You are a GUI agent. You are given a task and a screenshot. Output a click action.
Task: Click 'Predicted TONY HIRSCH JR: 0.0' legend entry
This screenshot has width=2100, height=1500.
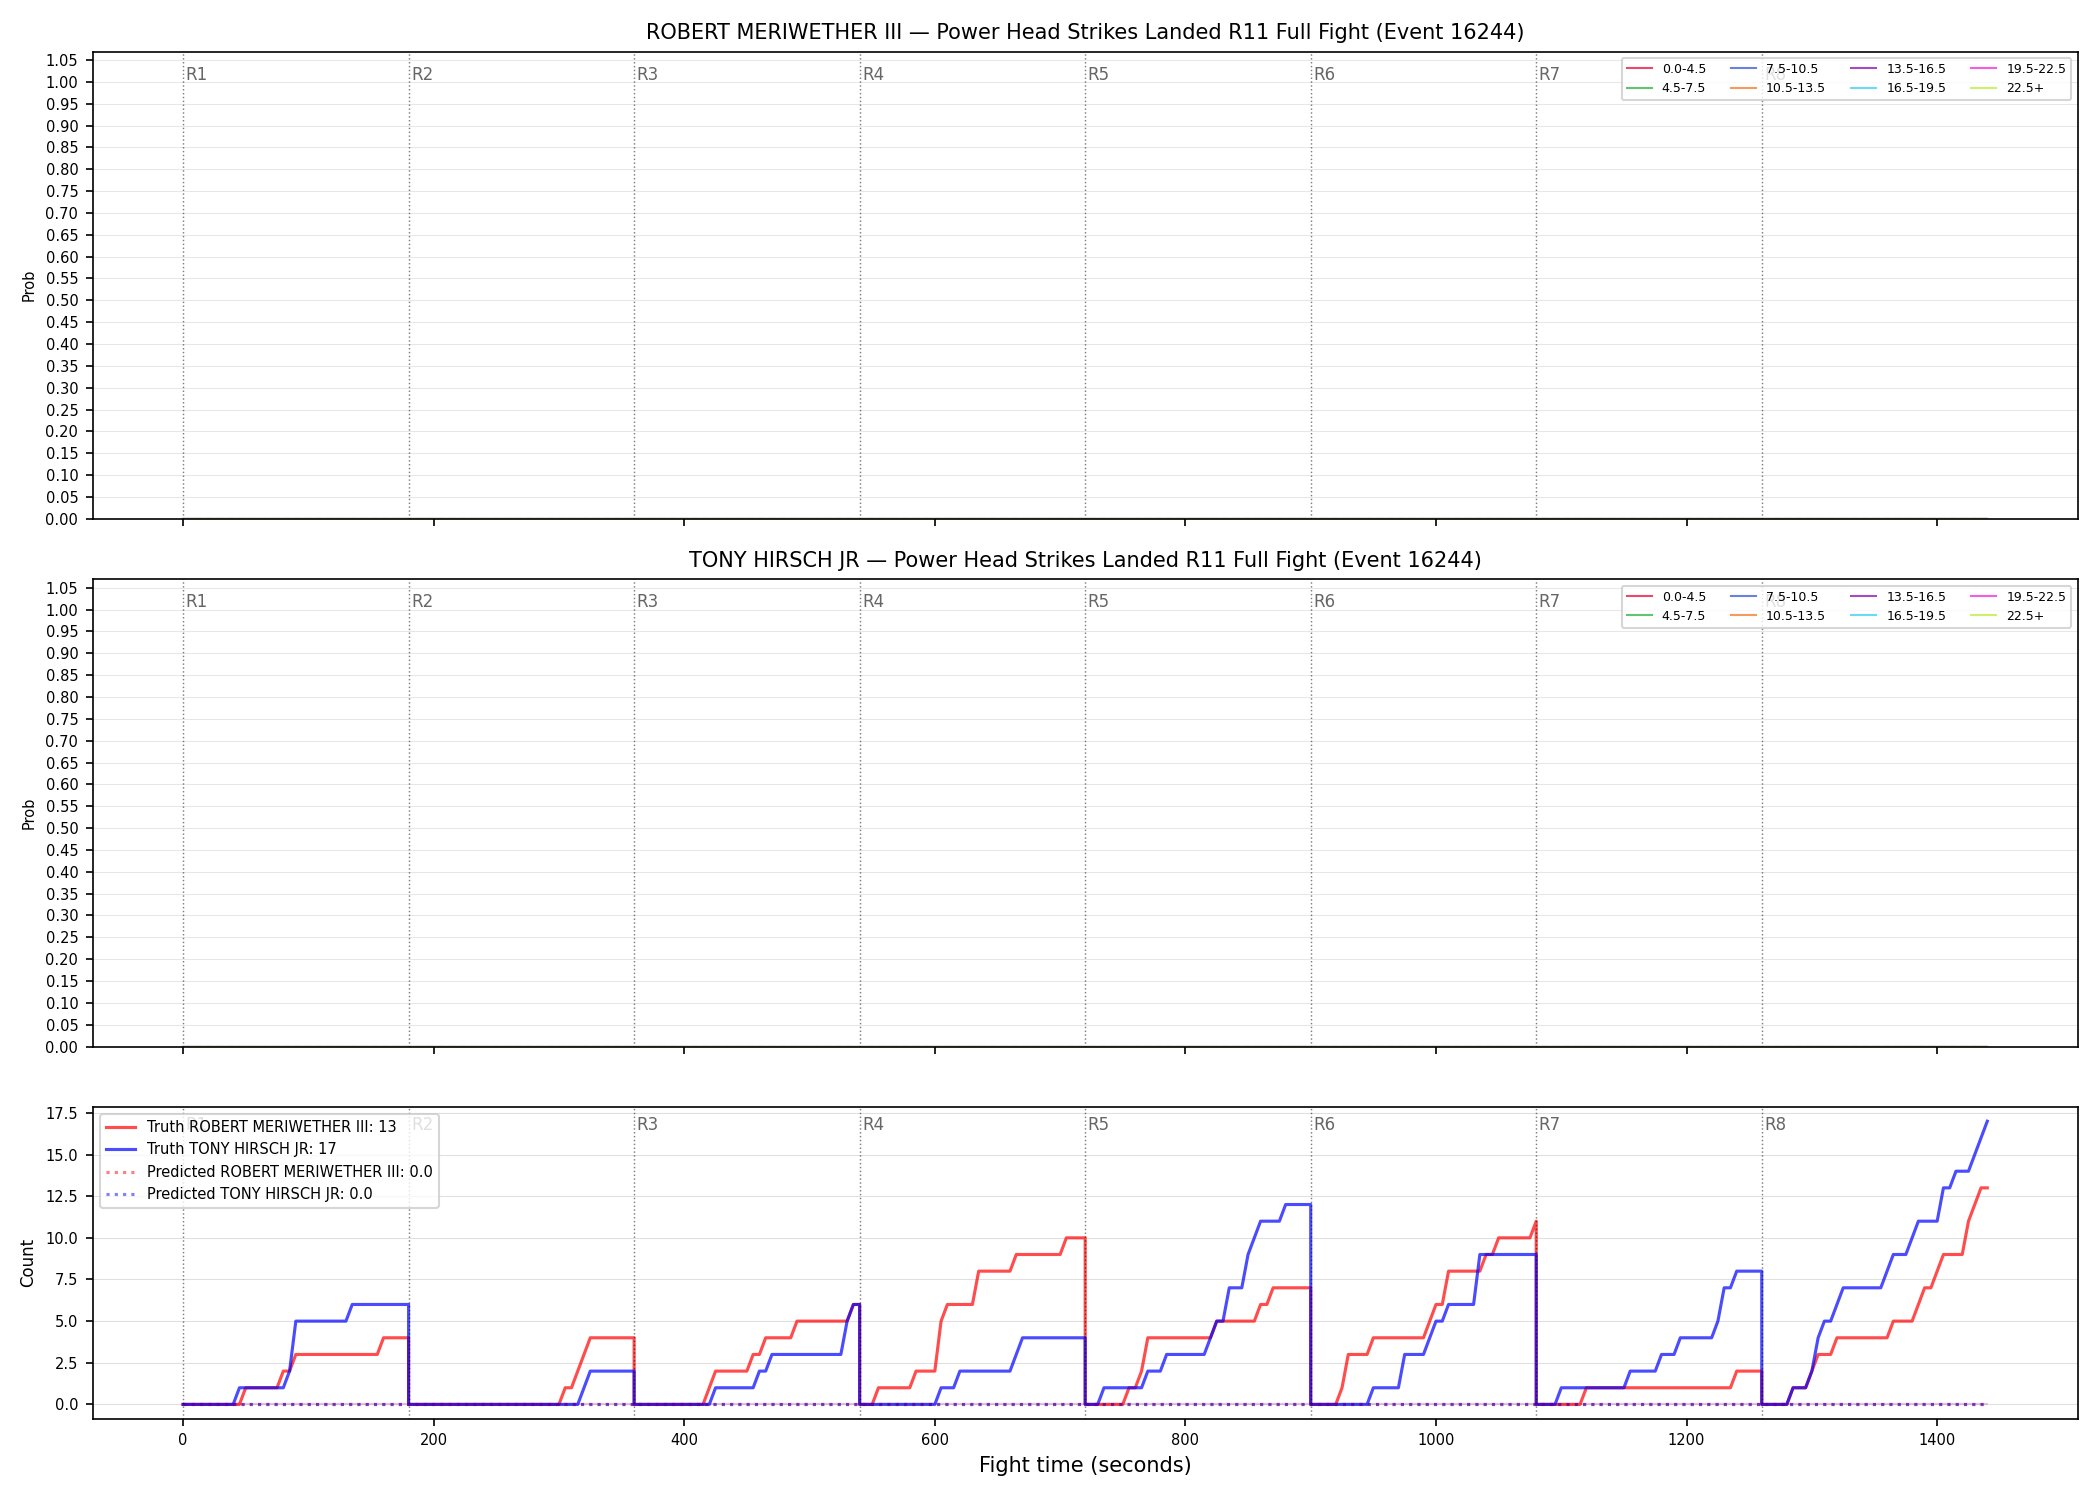(239, 1194)
